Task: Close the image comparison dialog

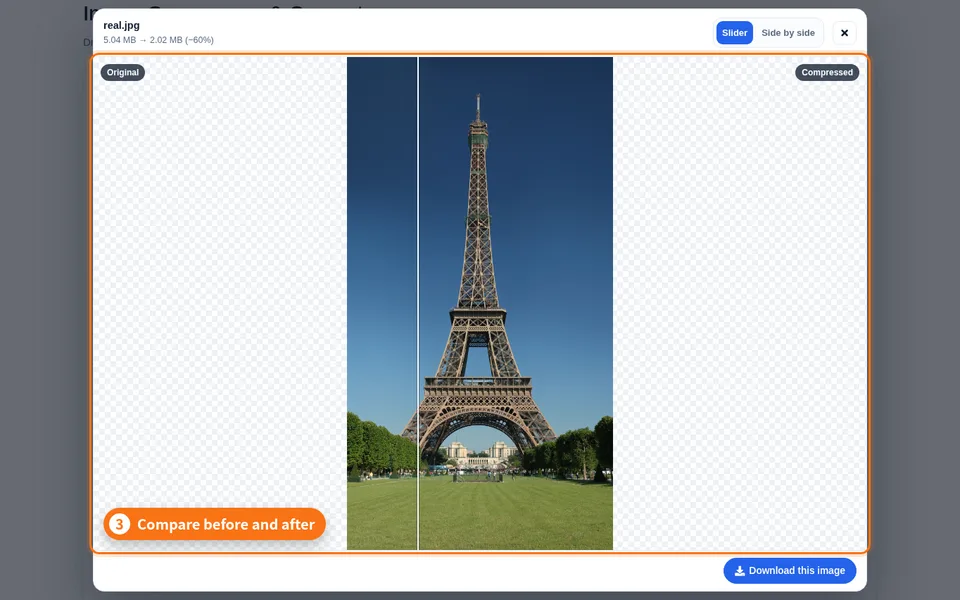Action: 844,33
